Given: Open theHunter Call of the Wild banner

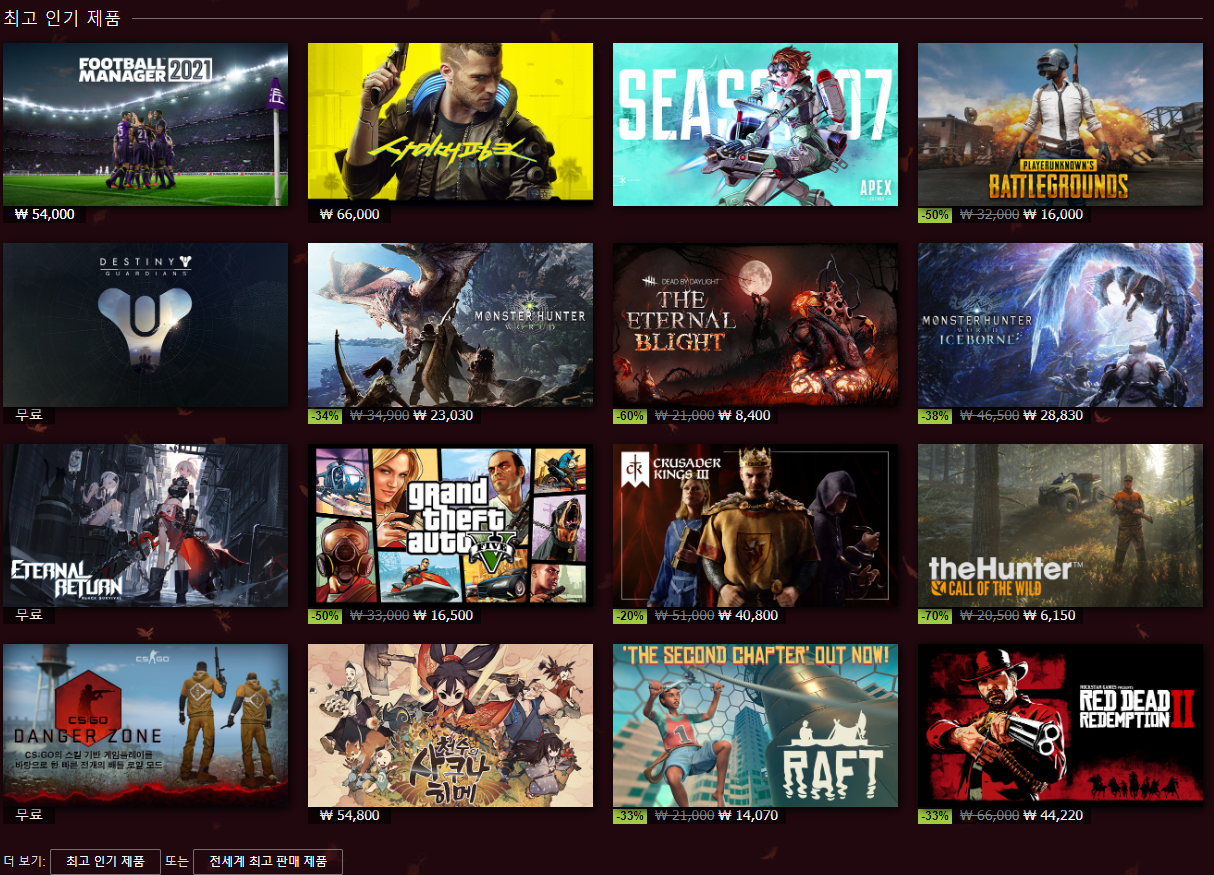Looking at the screenshot, I should point(1060,525).
